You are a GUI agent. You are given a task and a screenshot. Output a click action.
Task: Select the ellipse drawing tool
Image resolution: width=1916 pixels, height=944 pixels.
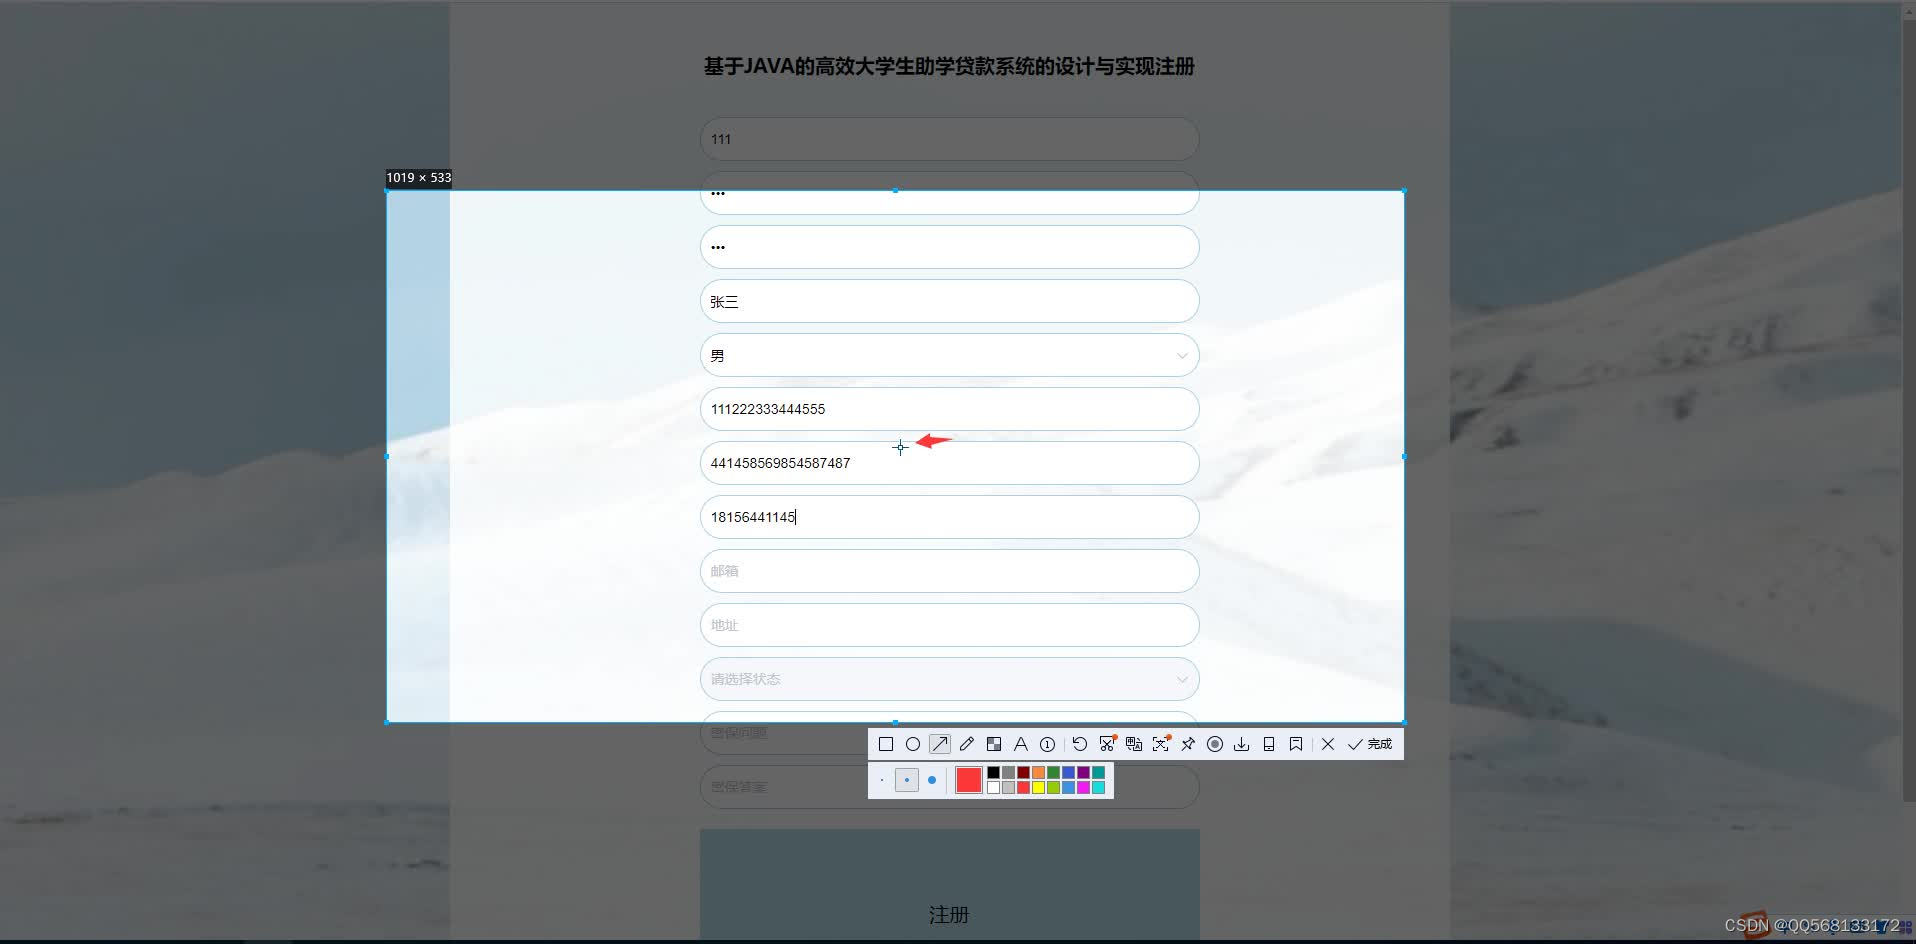click(x=913, y=744)
